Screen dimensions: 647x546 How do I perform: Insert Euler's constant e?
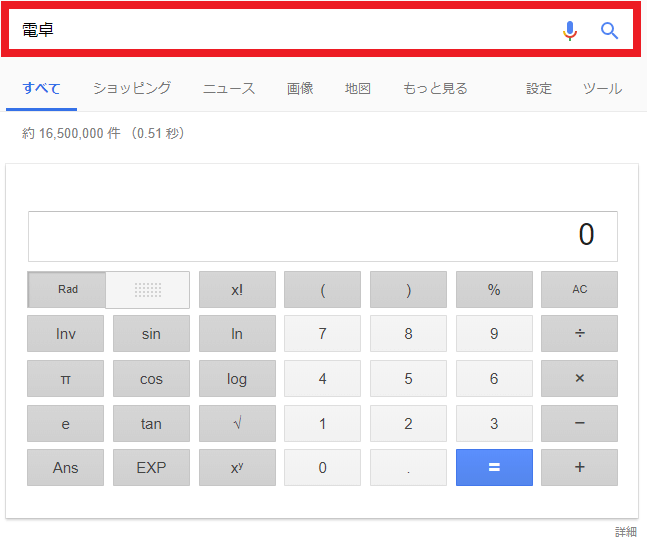pos(65,423)
